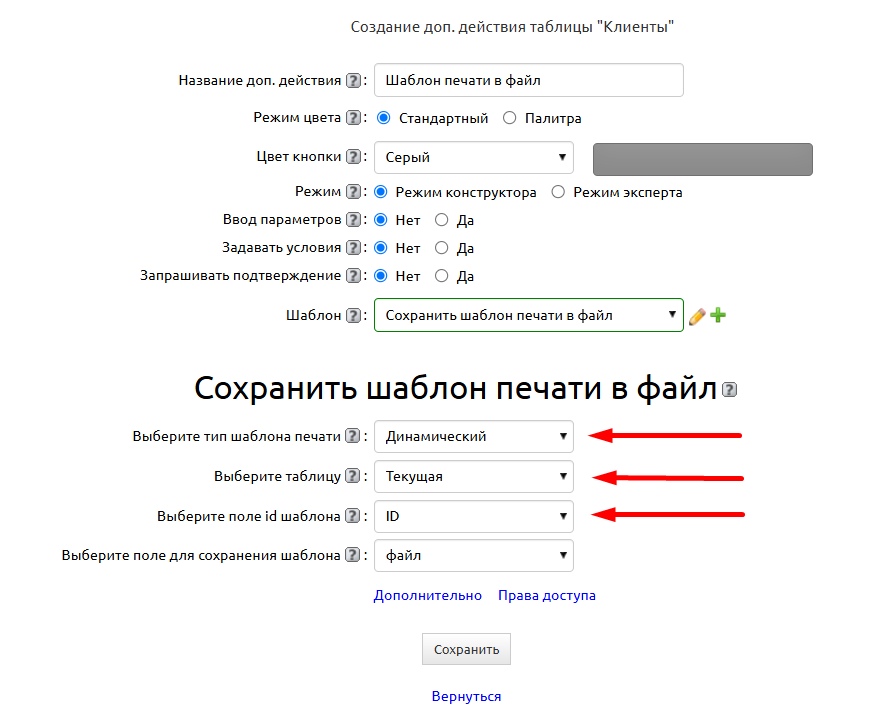Click help icon beside Цвет кнопки label

(353, 157)
